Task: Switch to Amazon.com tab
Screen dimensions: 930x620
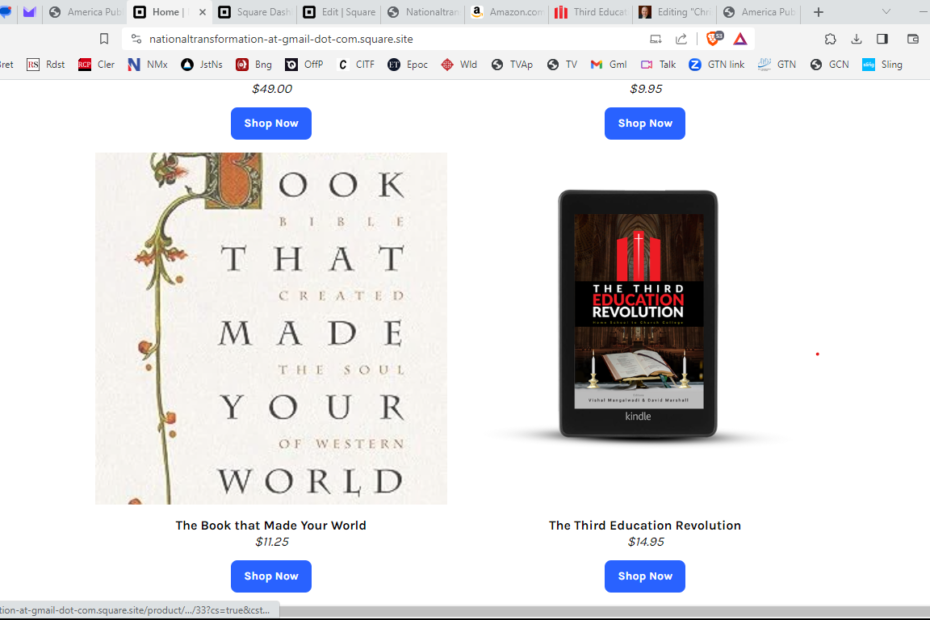Action: 508,12
